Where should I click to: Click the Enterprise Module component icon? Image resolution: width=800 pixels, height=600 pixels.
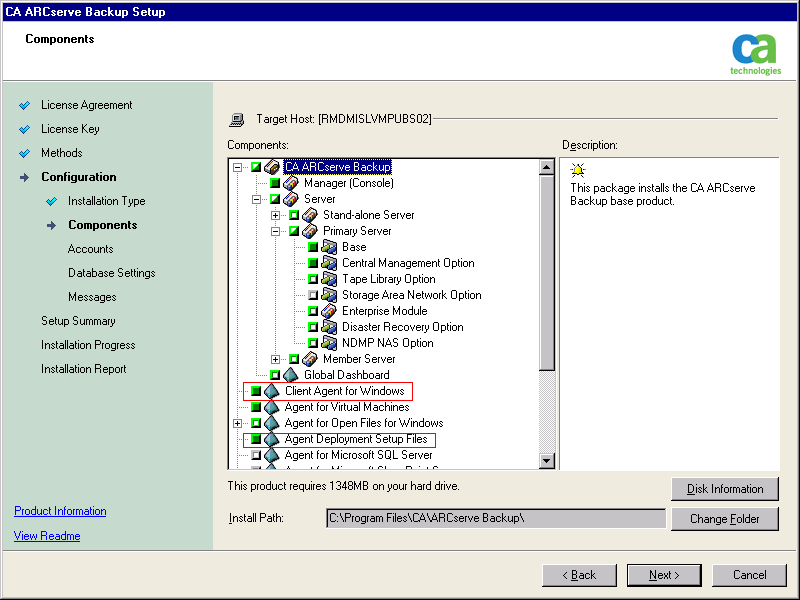click(329, 311)
